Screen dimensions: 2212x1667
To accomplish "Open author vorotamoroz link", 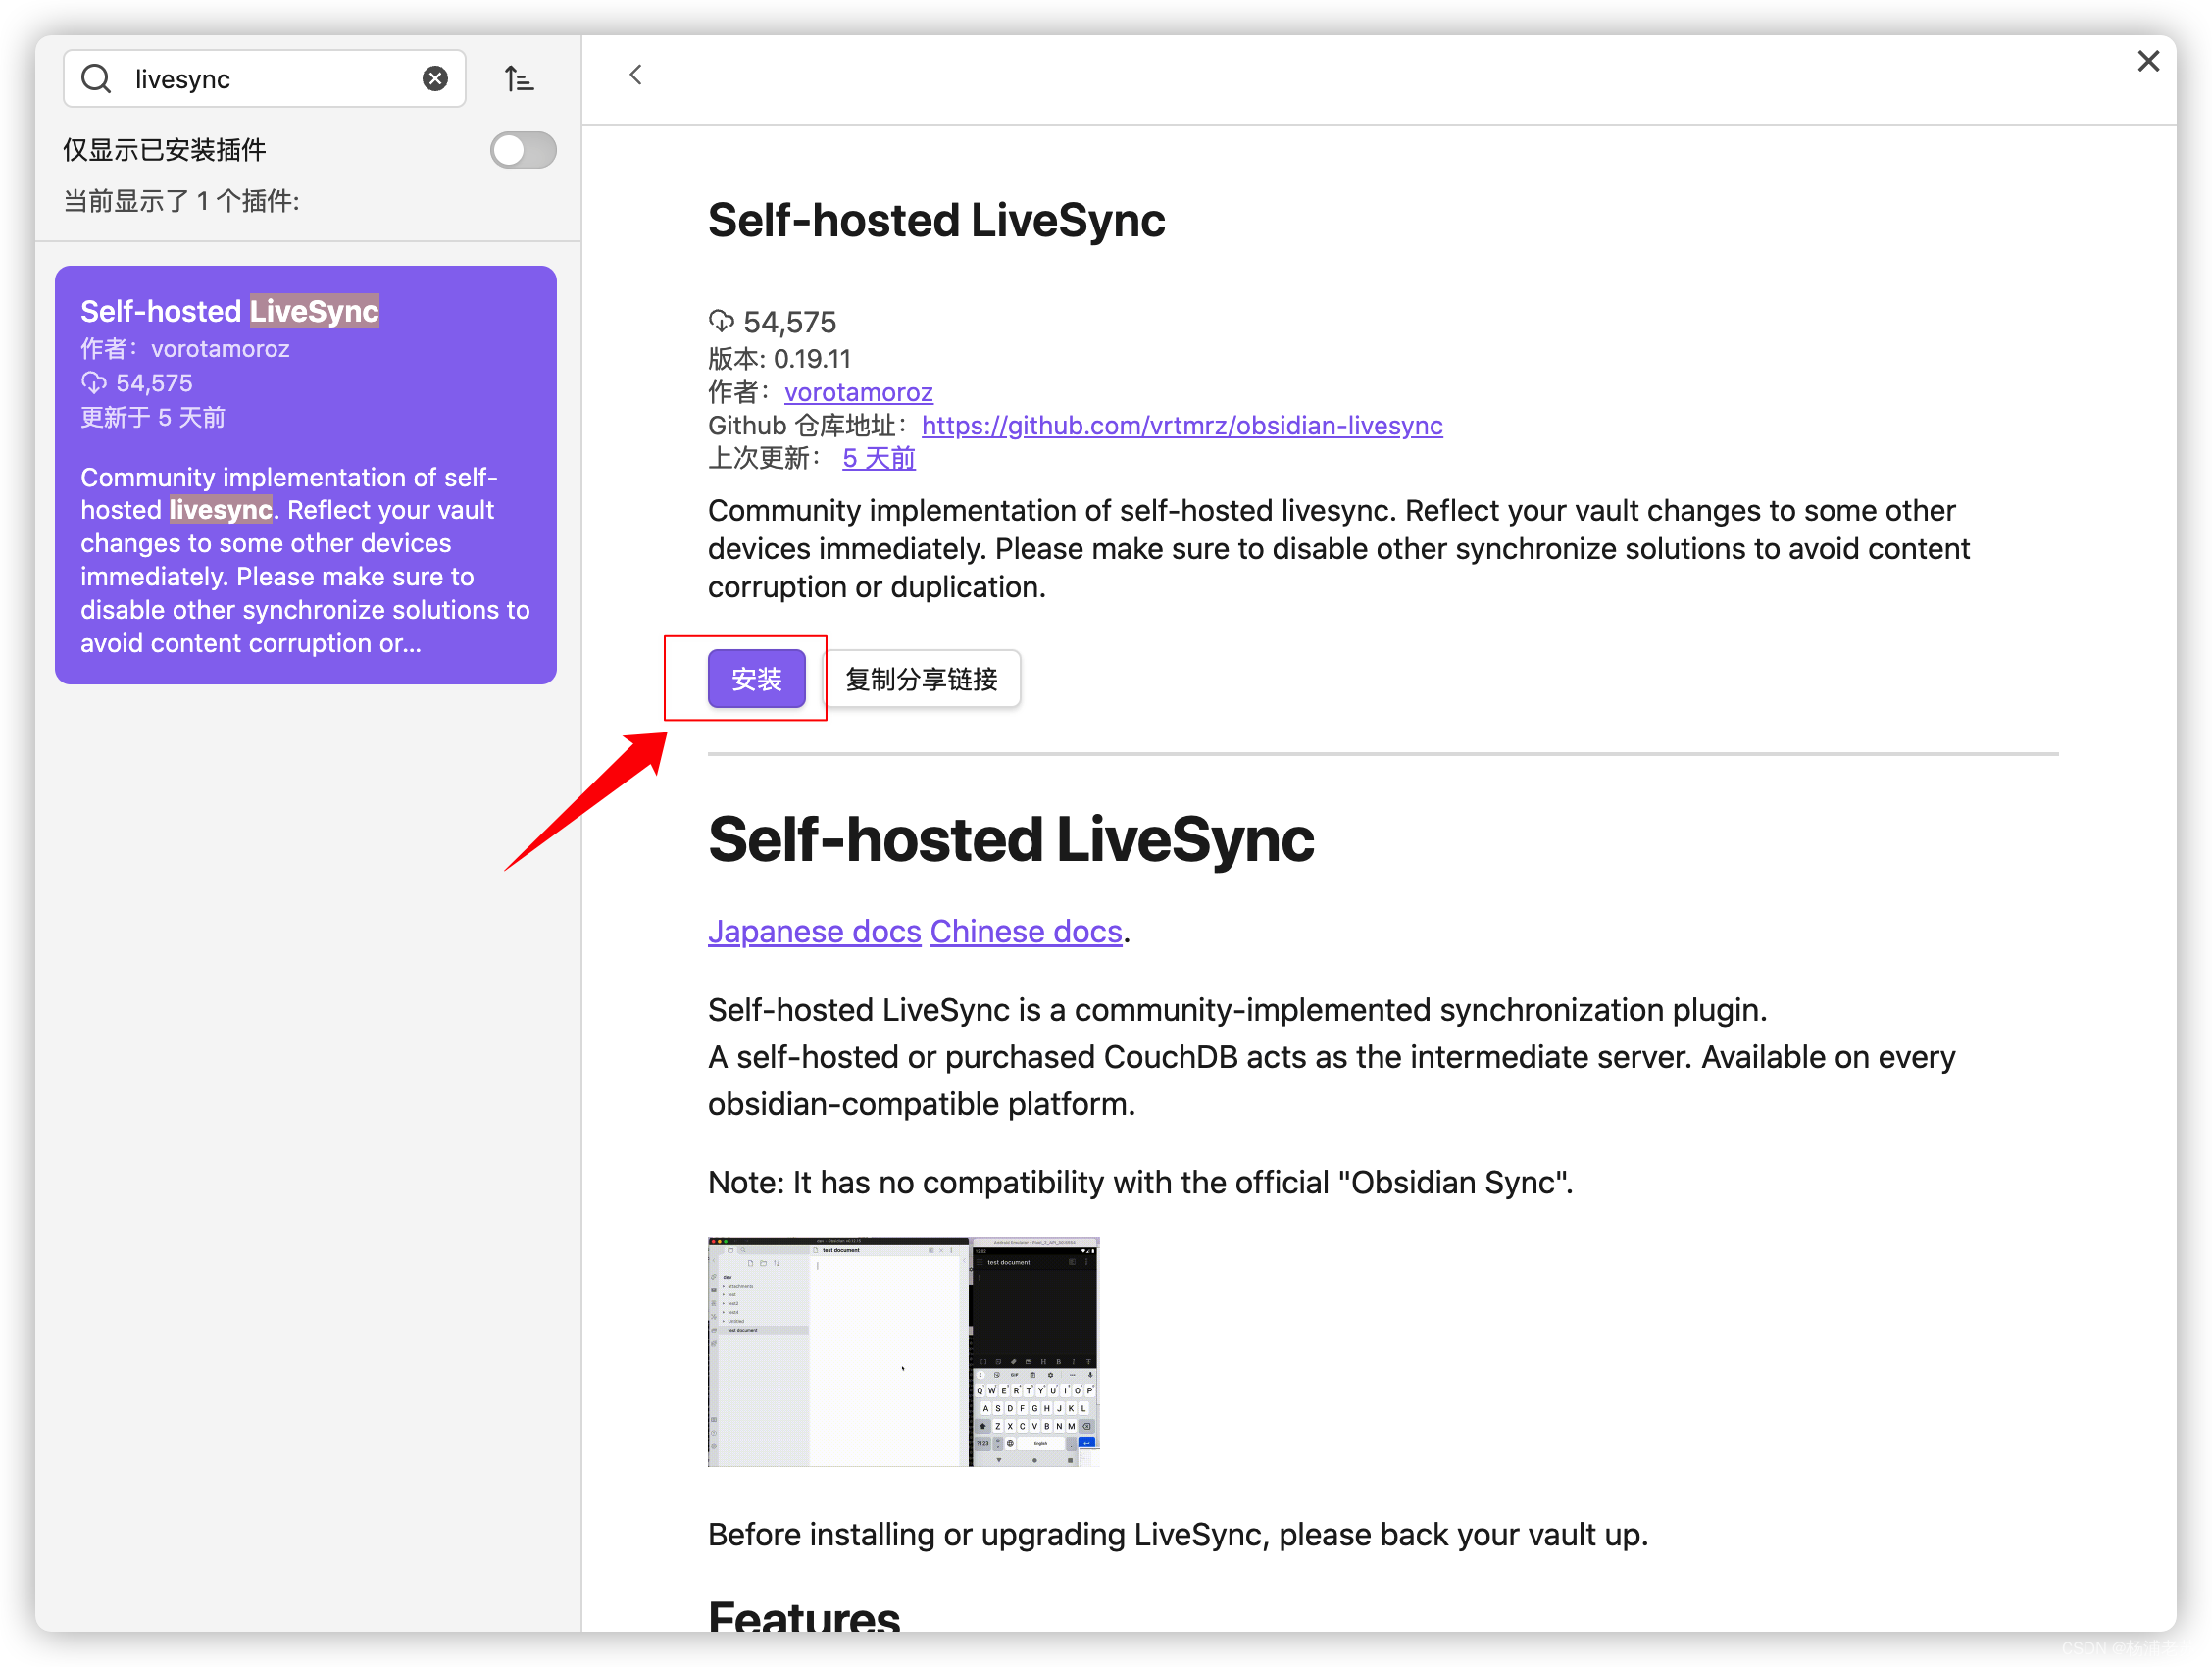I will [x=858, y=392].
